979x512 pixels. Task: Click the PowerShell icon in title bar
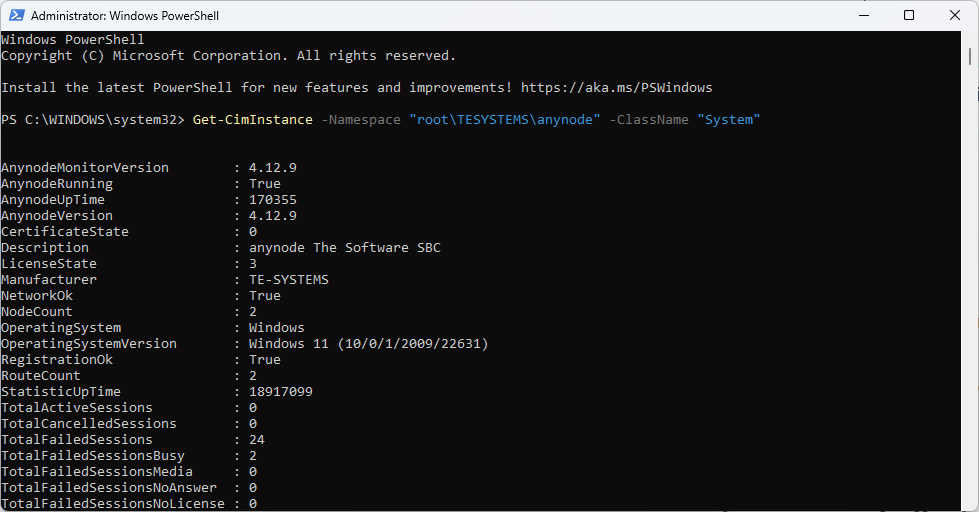tap(16, 15)
